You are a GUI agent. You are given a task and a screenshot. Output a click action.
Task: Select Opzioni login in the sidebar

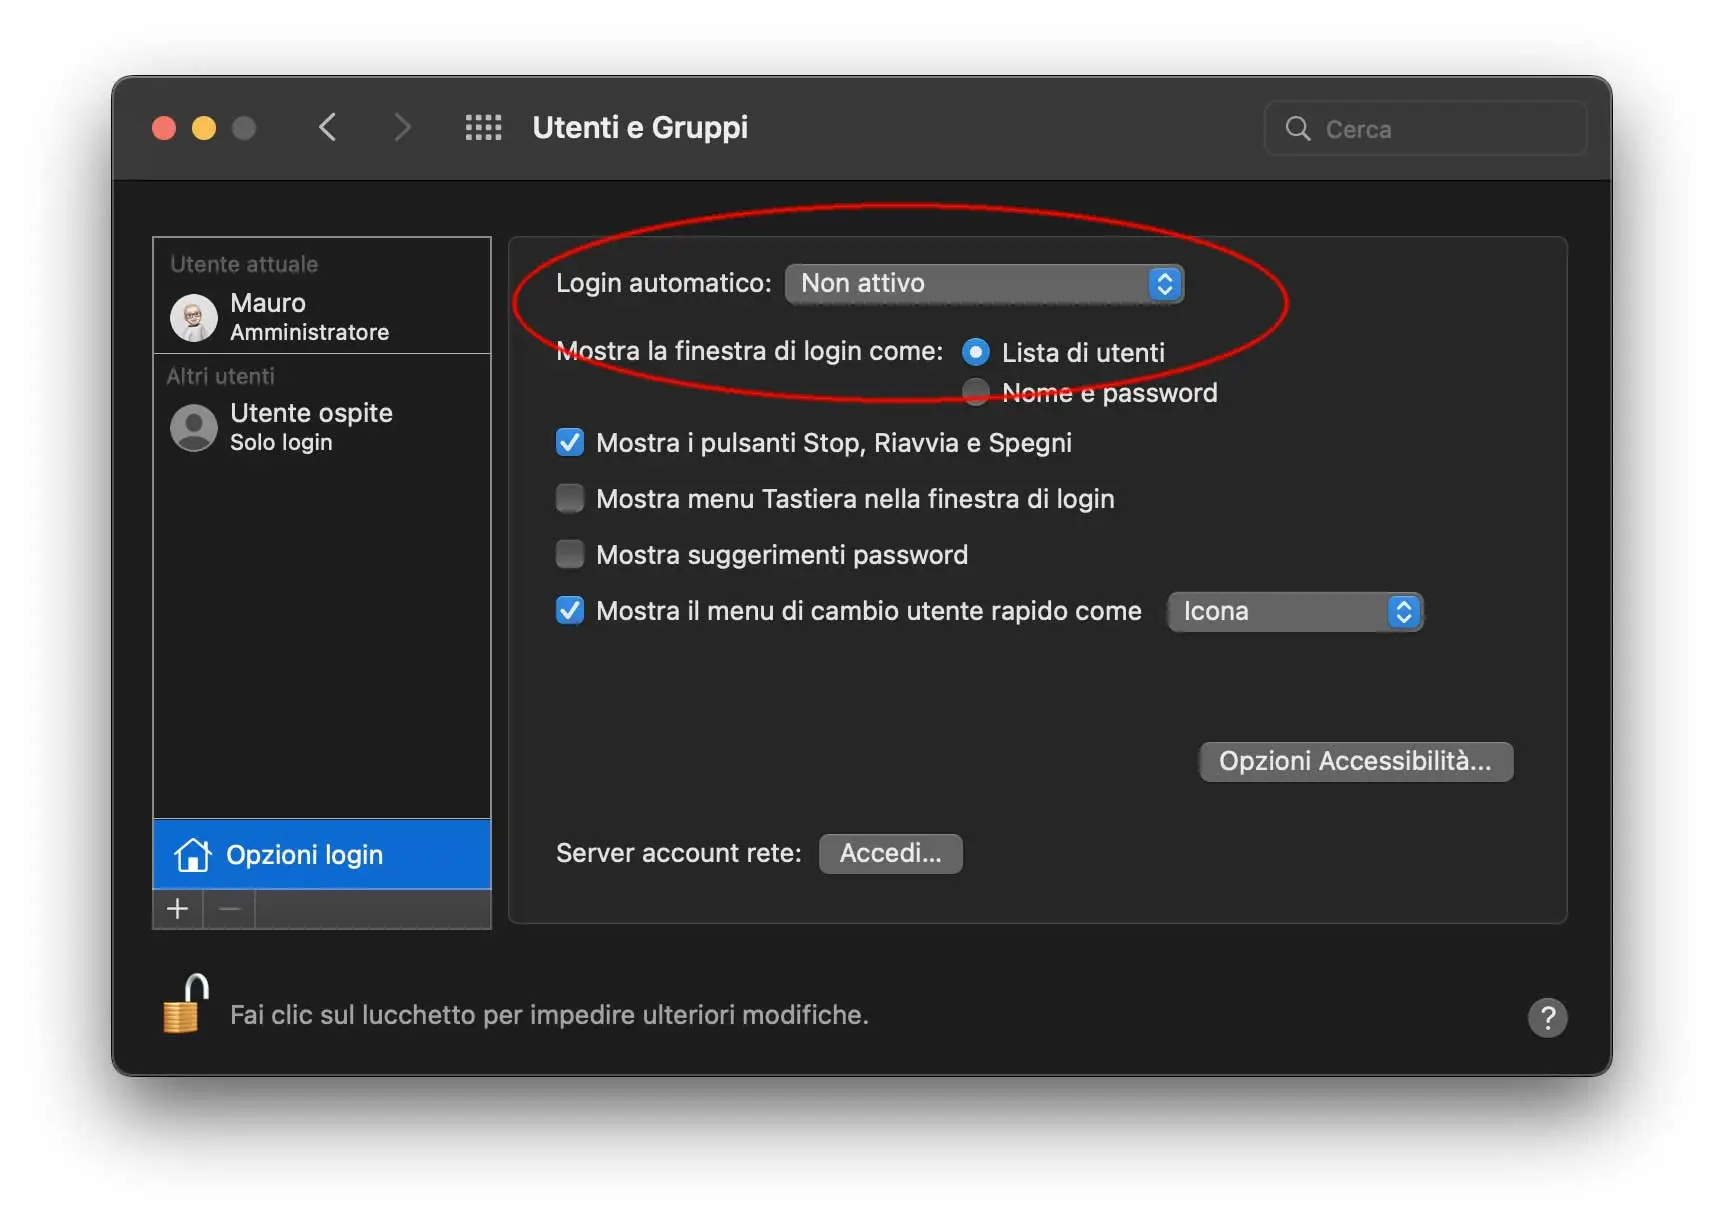pyautogui.click(x=303, y=854)
